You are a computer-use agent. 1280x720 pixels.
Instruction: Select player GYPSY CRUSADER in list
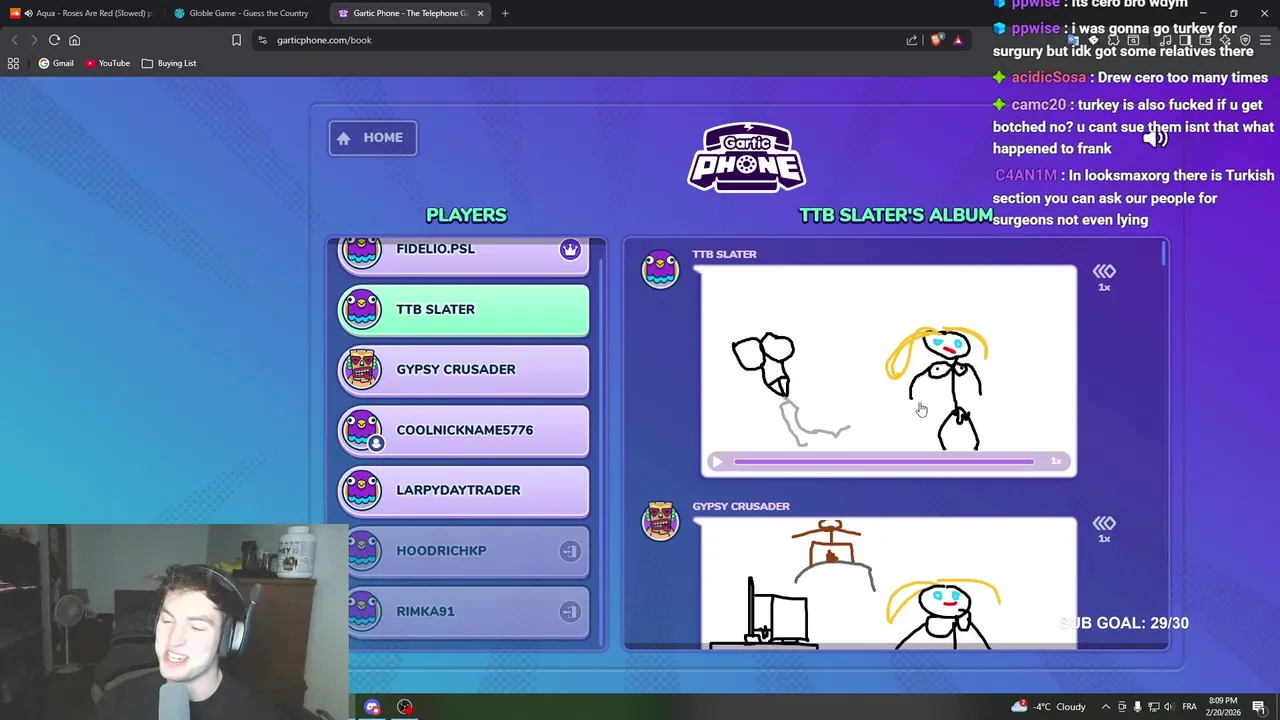click(x=463, y=370)
